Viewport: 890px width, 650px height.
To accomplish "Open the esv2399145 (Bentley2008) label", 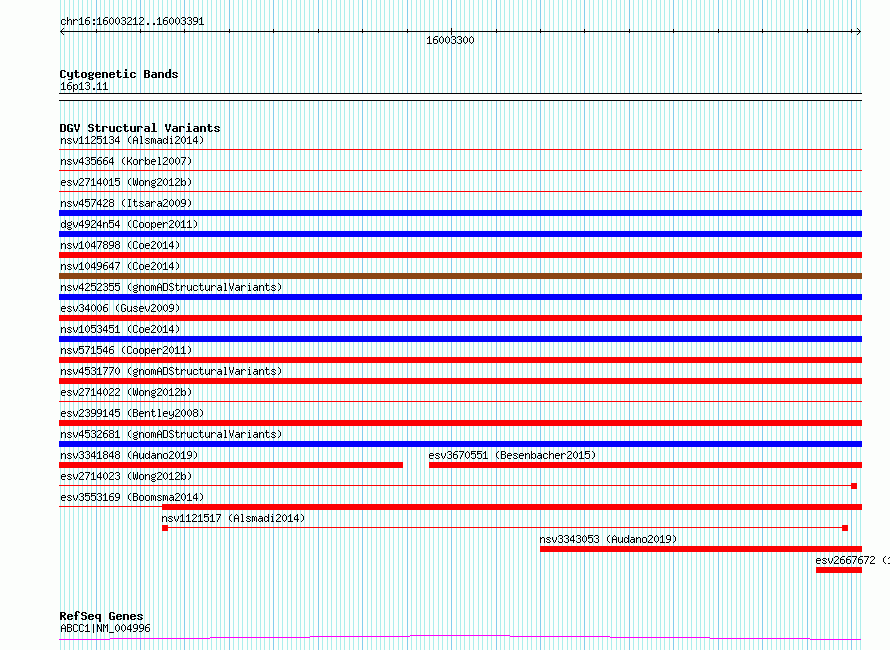I will click(132, 413).
